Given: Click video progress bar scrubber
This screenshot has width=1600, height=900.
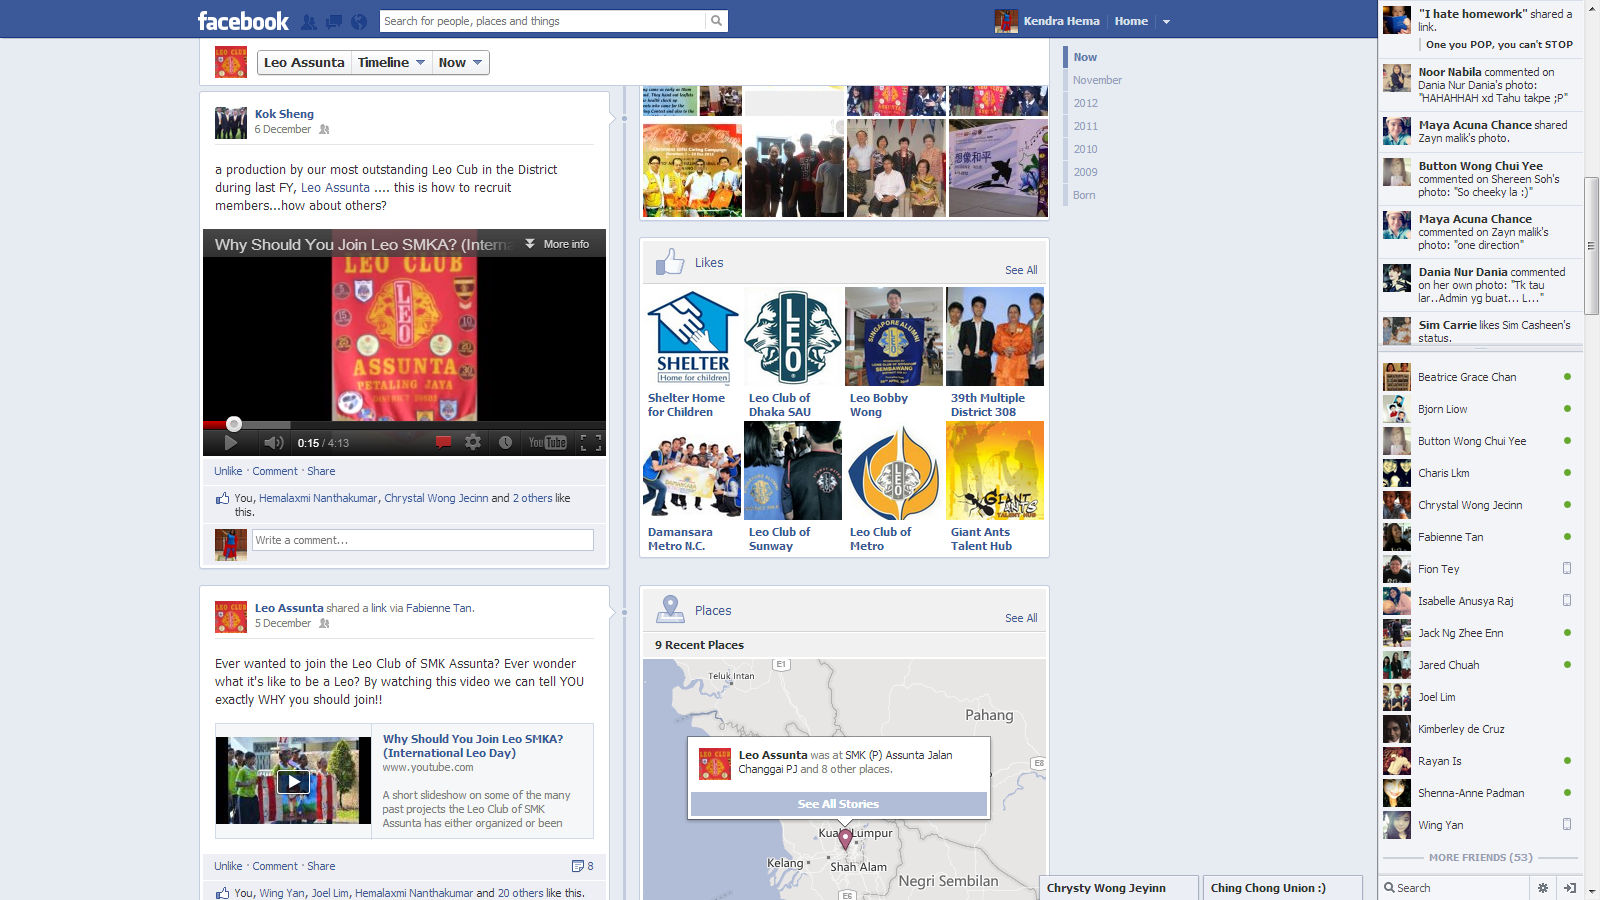Looking at the screenshot, I should pyautogui.click(x=234, y=424).
